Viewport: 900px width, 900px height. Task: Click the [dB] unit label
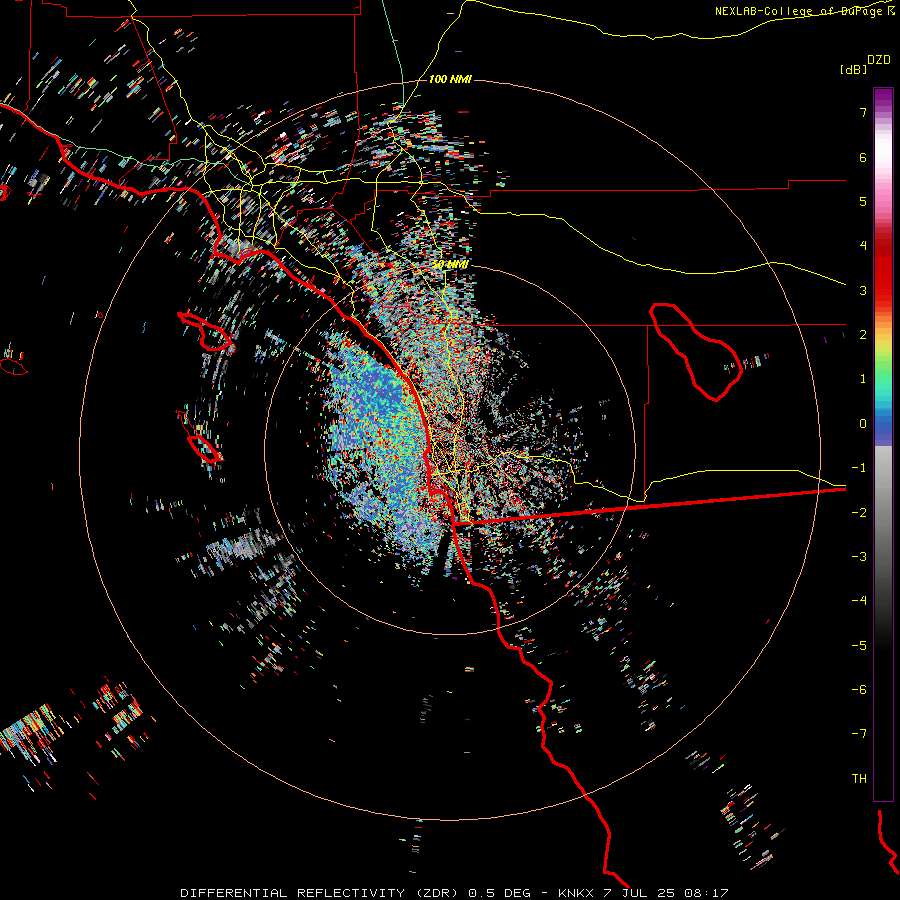853,69
